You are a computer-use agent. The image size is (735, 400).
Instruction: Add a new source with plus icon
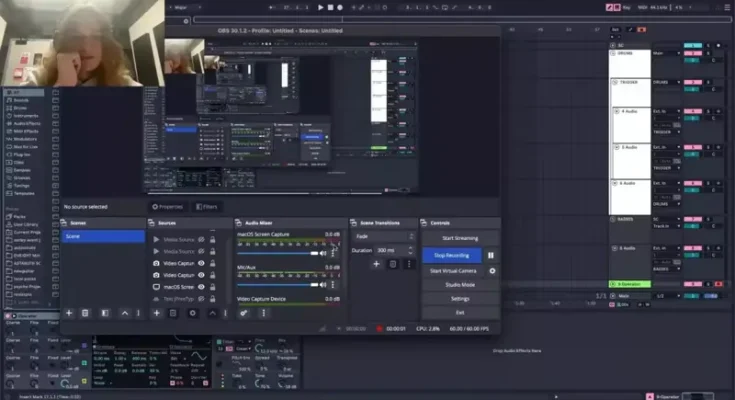[155, 313]
